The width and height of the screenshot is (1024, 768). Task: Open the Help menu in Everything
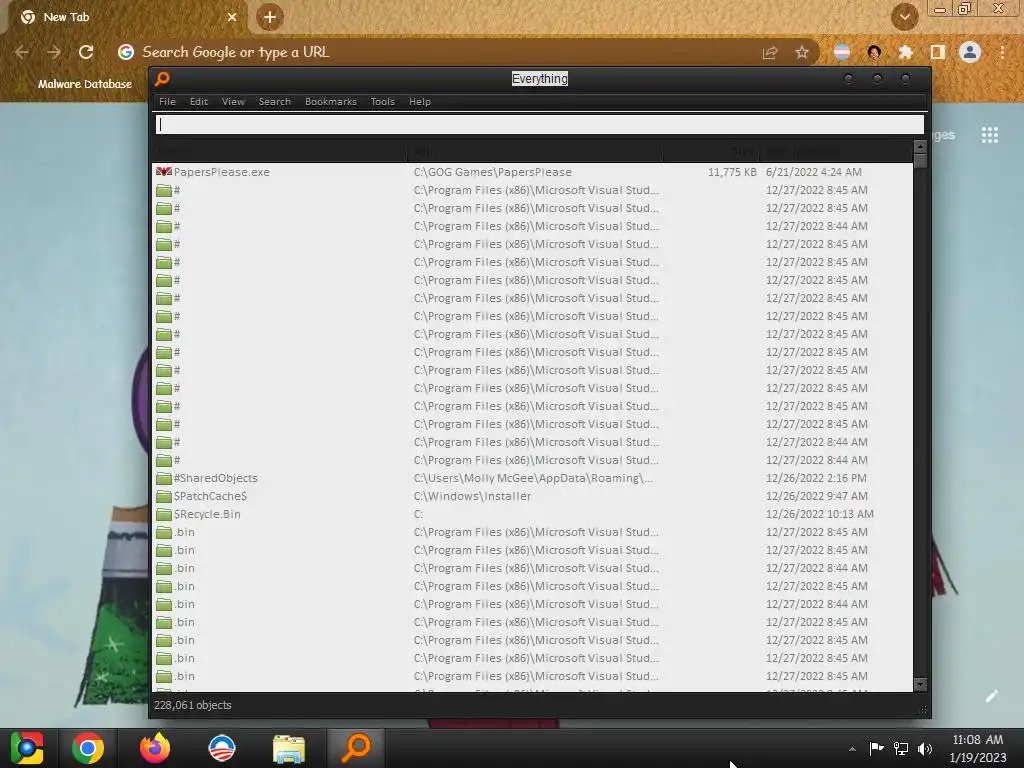[x=420, y=102]
